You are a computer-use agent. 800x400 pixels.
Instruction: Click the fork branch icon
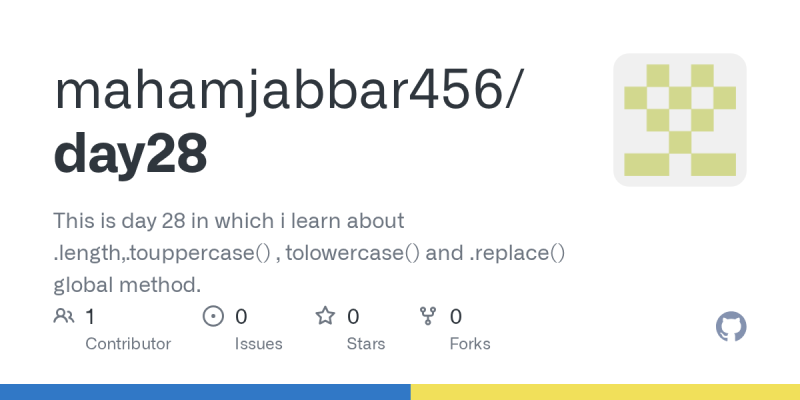point(428,316)
